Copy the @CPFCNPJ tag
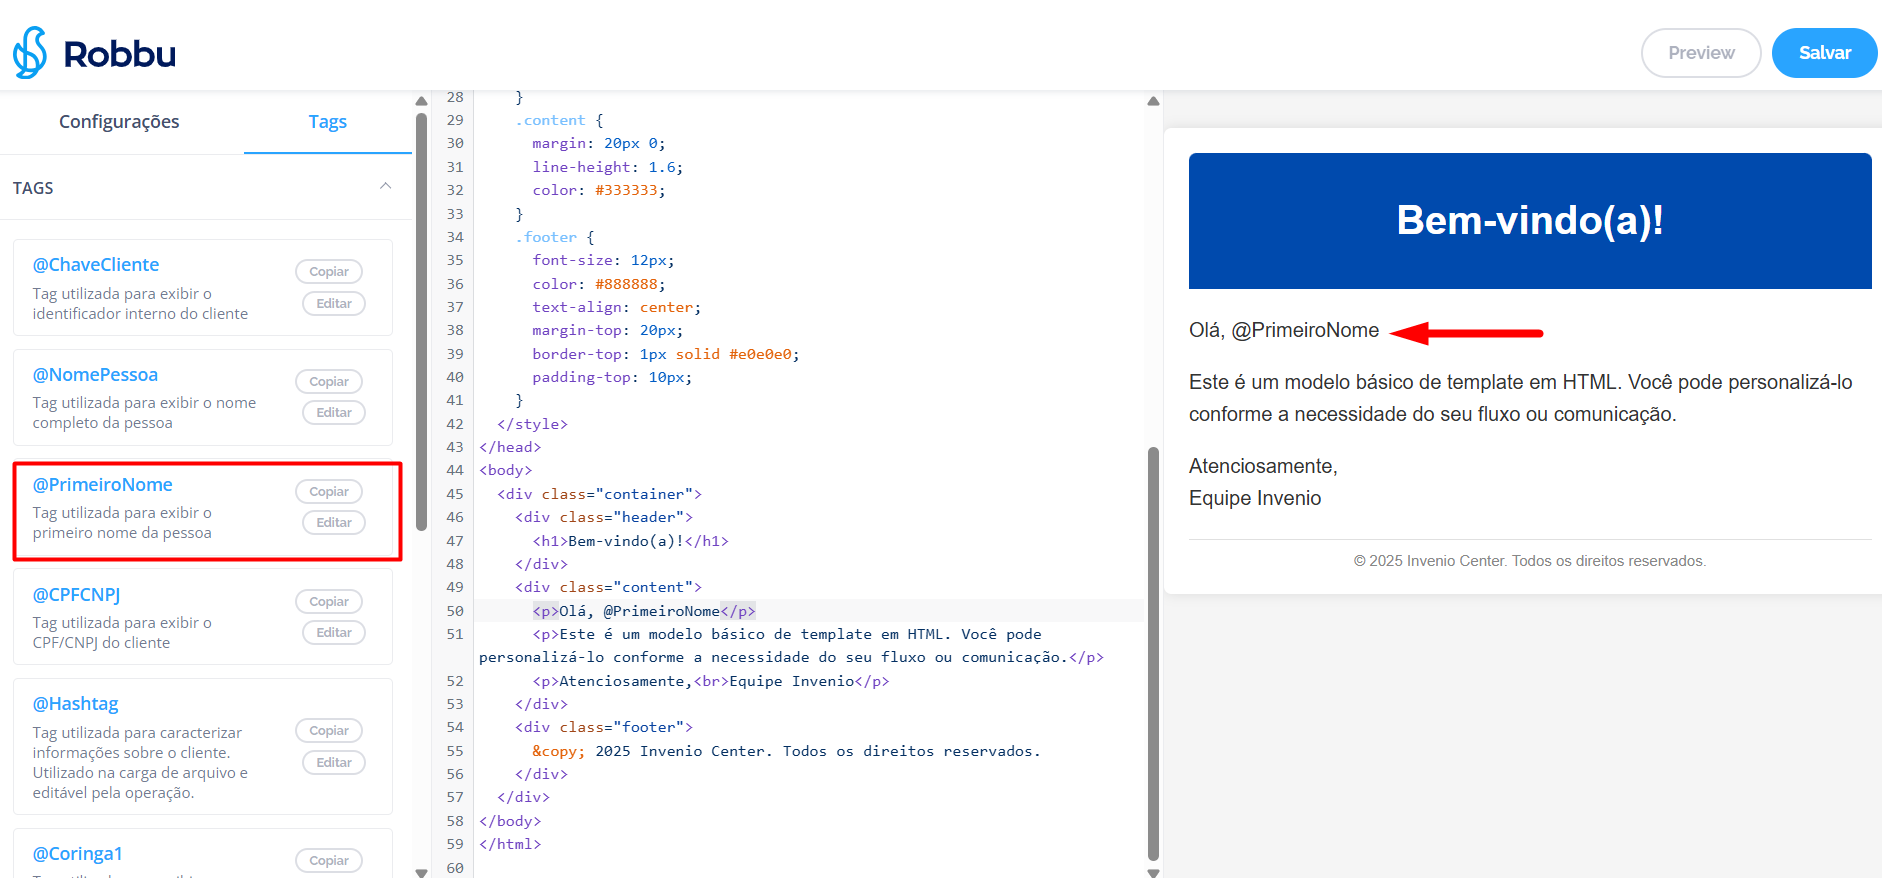Image resolution: width=1882 pixels, height=878 pixels. [328, 602]
